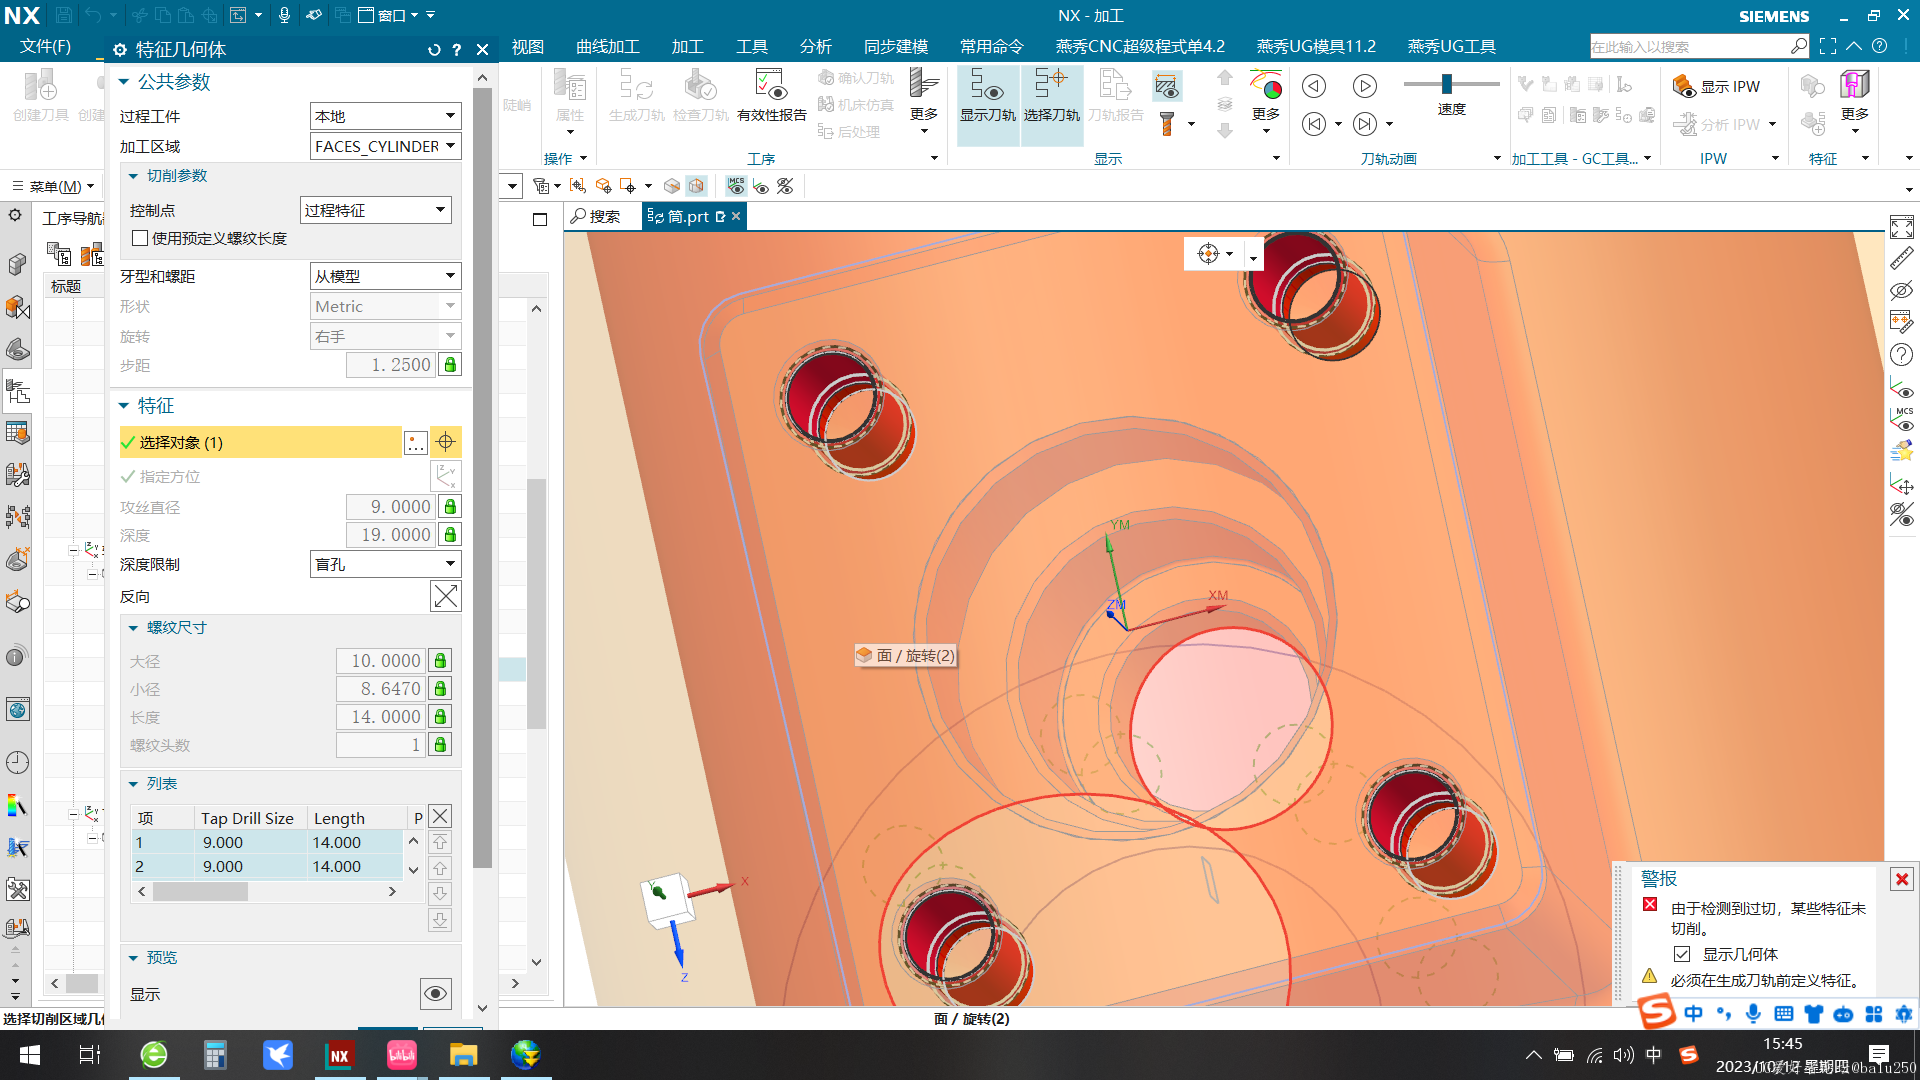Click the Operation Navigator icon in left sidebar

[17, 391]
